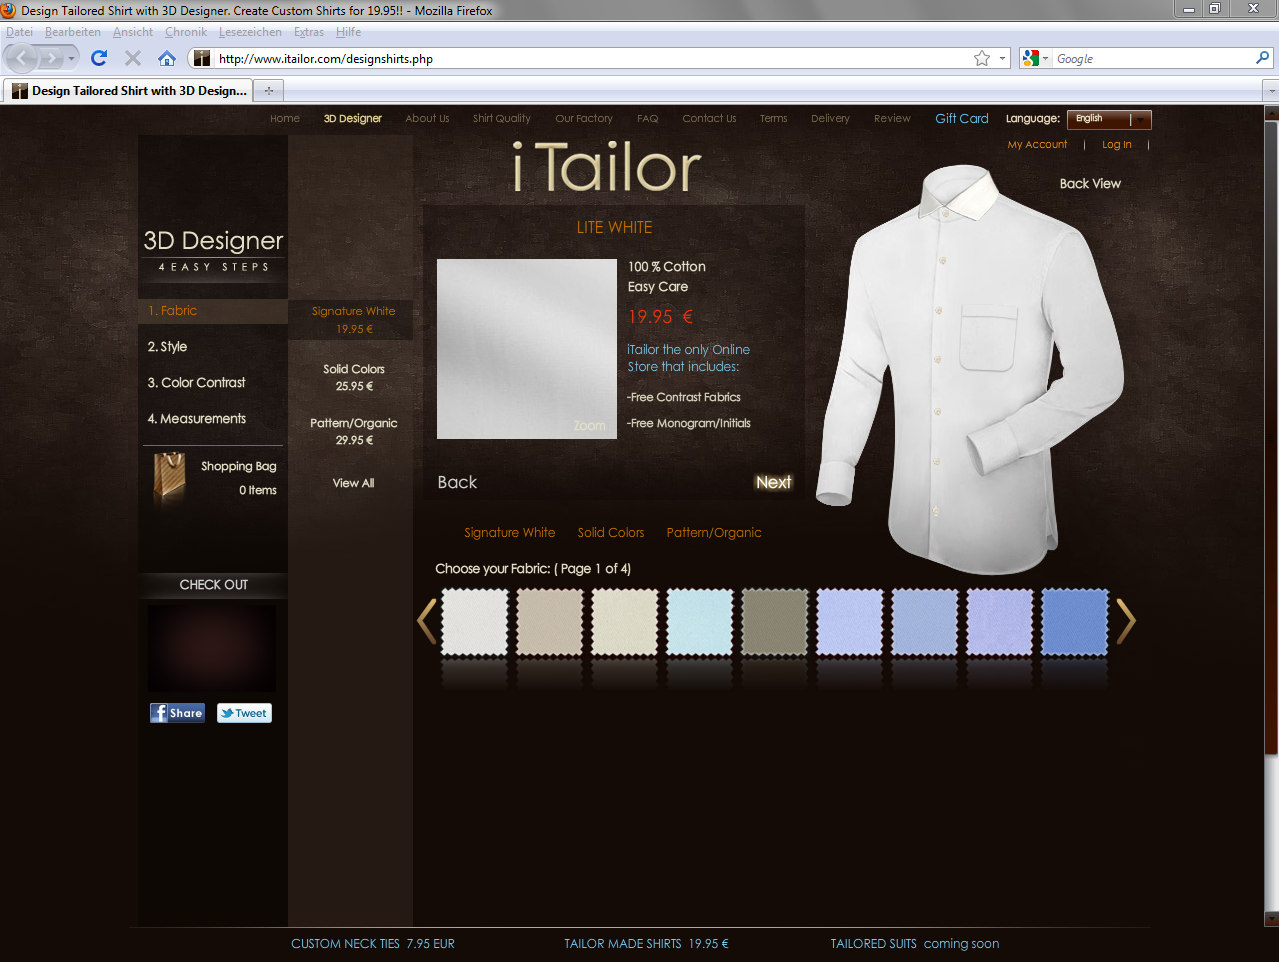Select step 1. Fabric
This screenshot has width=1279, height=962.
click(x=213, y=311)
